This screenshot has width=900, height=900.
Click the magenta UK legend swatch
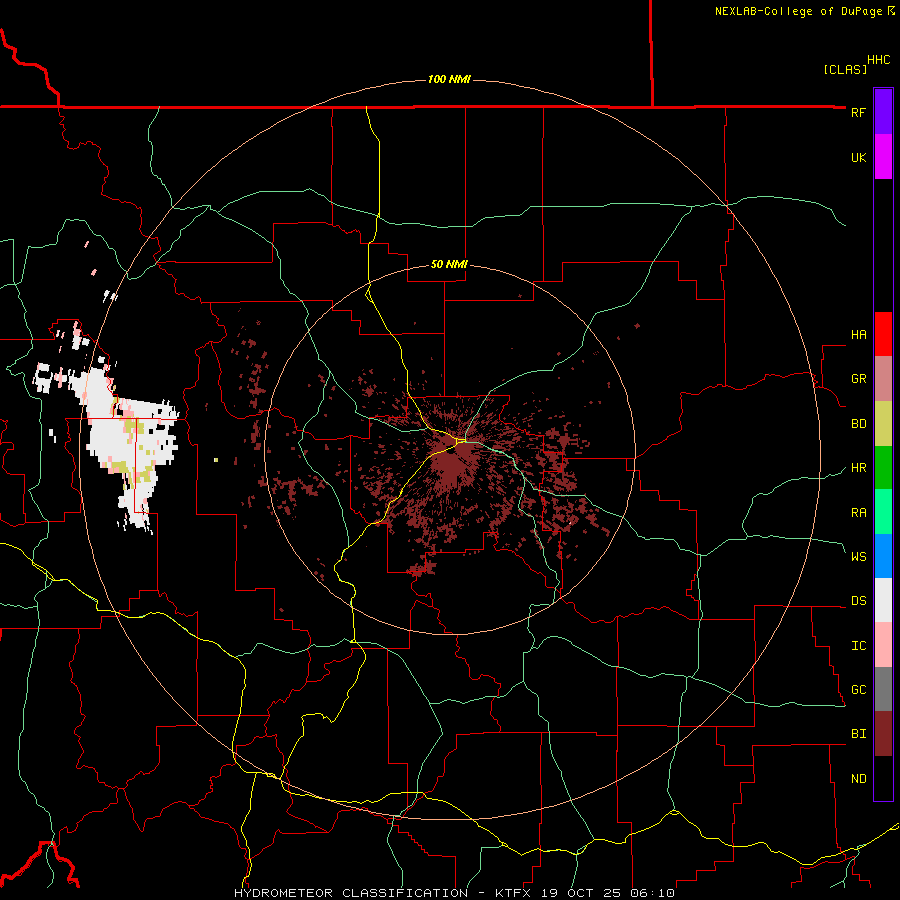tap(883, 157)
